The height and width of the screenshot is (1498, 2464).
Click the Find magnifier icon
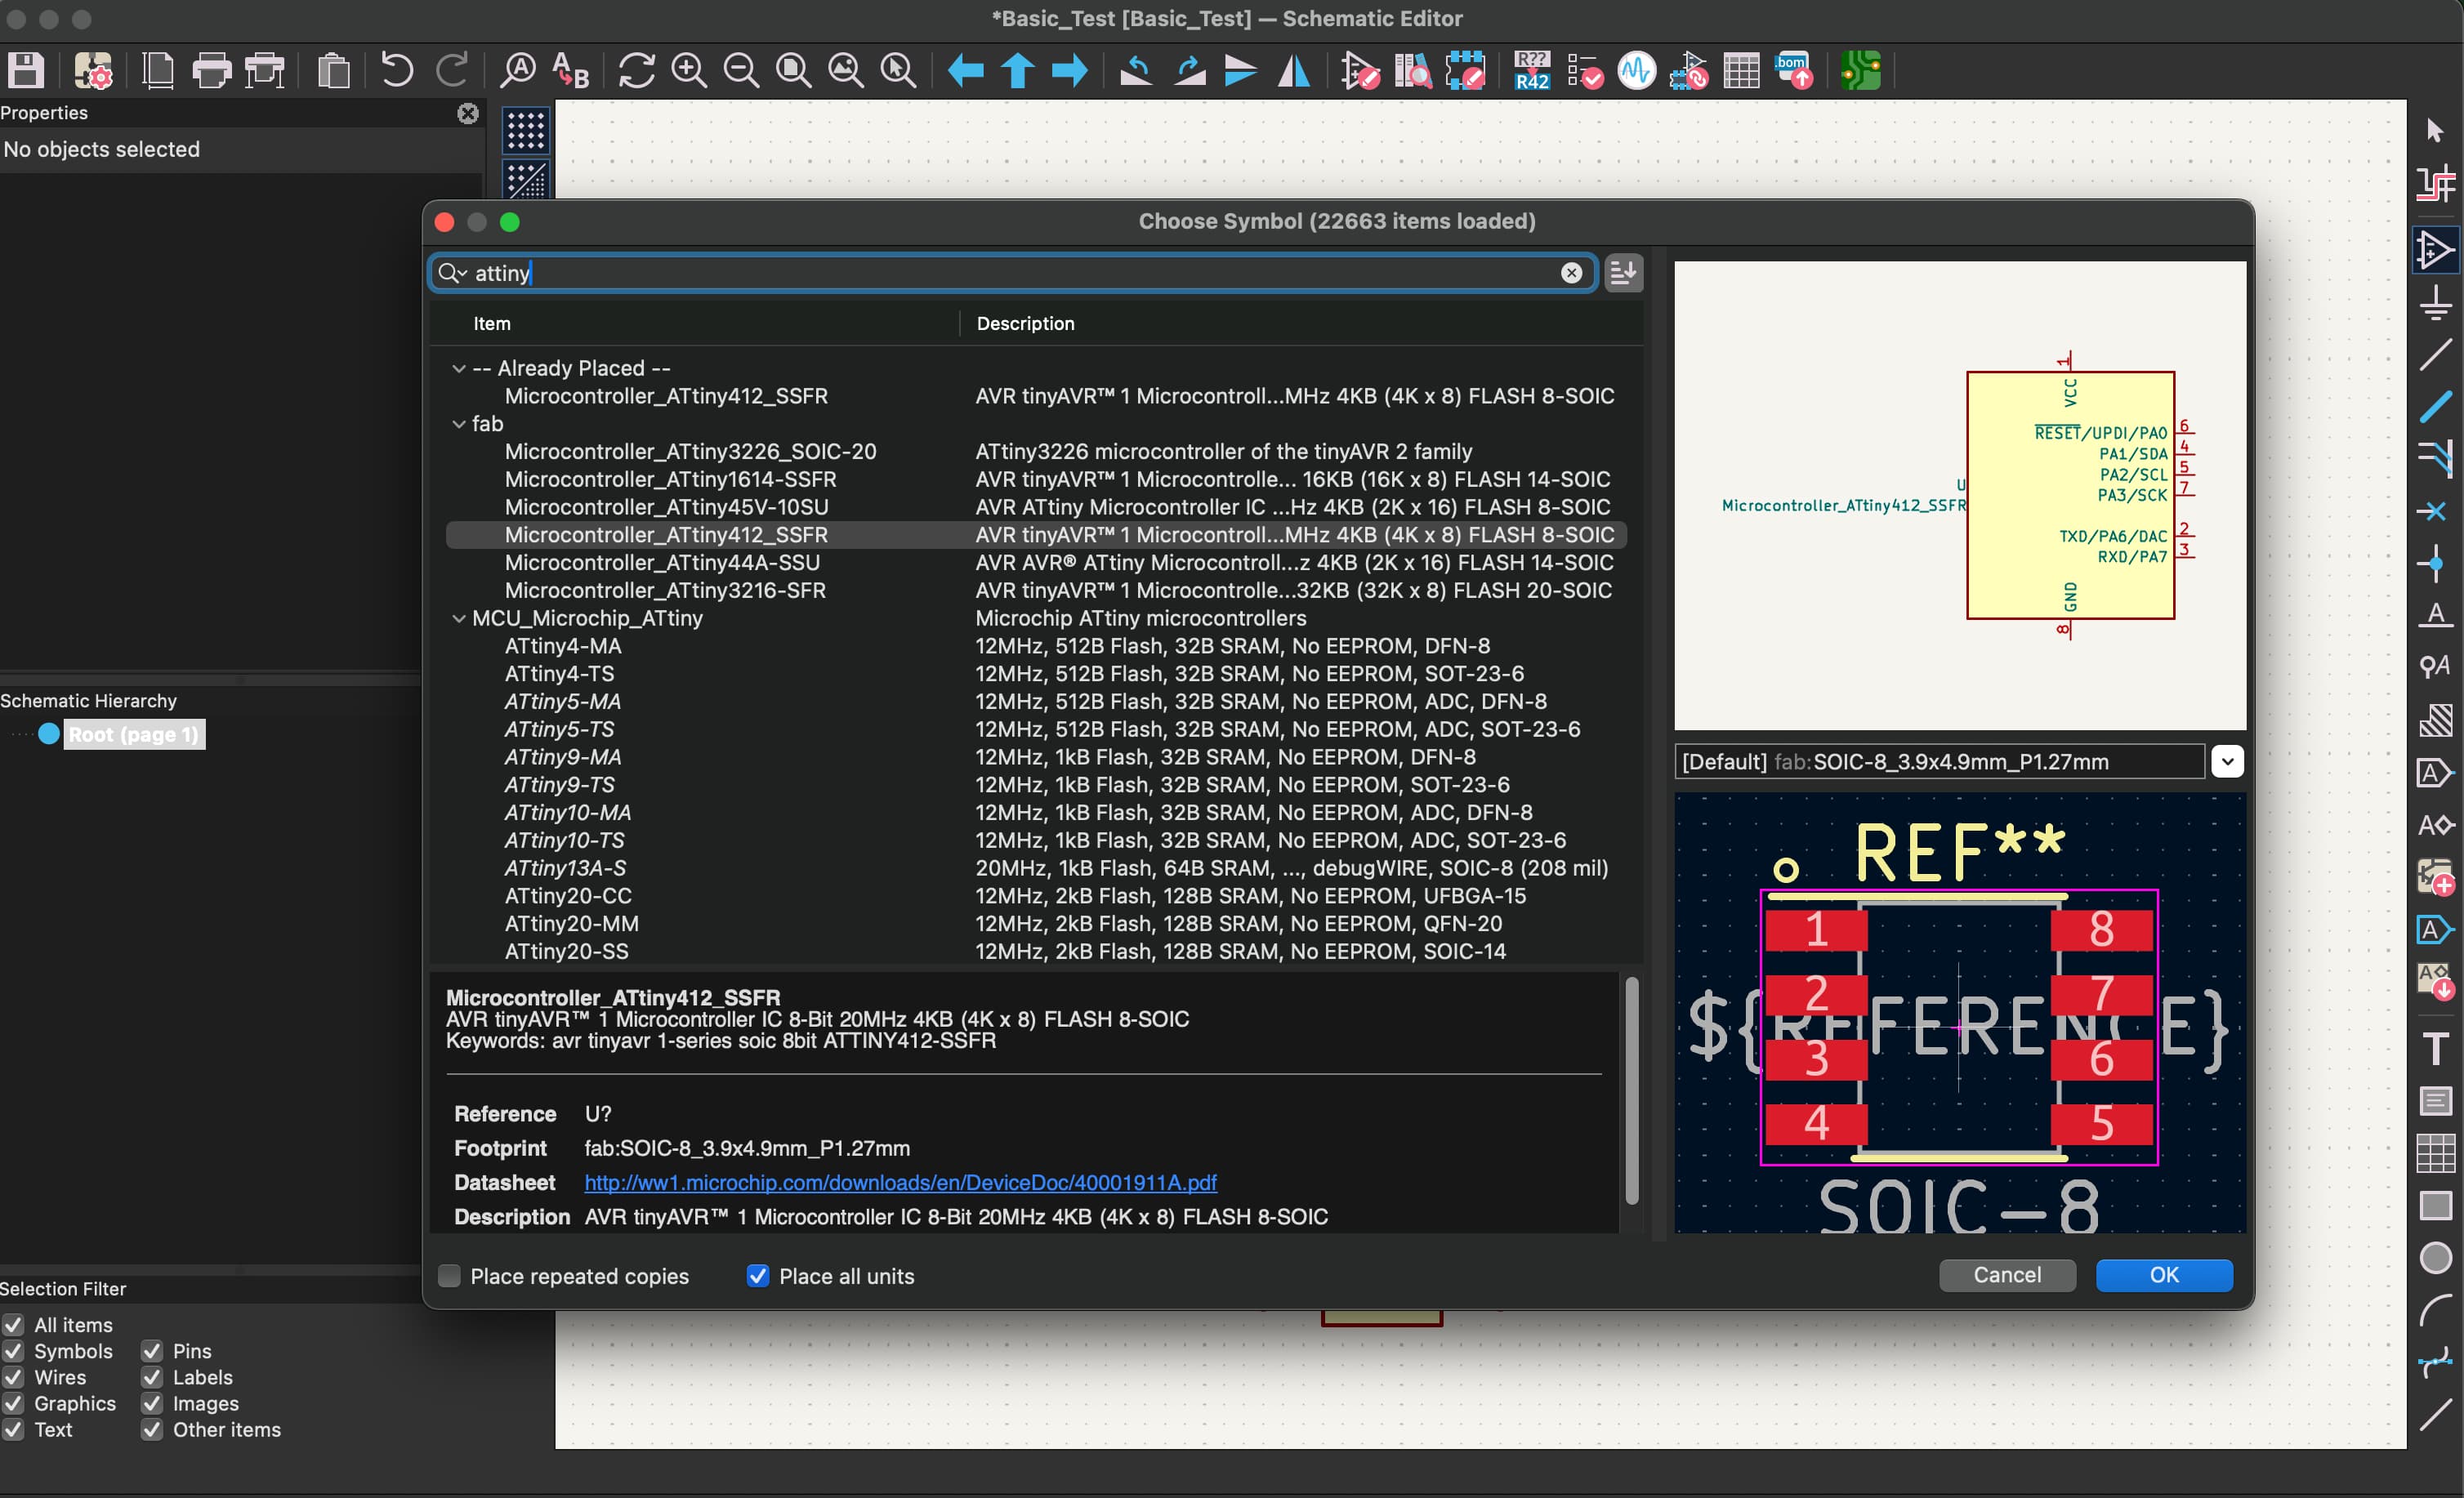click(x=518, y=71)
